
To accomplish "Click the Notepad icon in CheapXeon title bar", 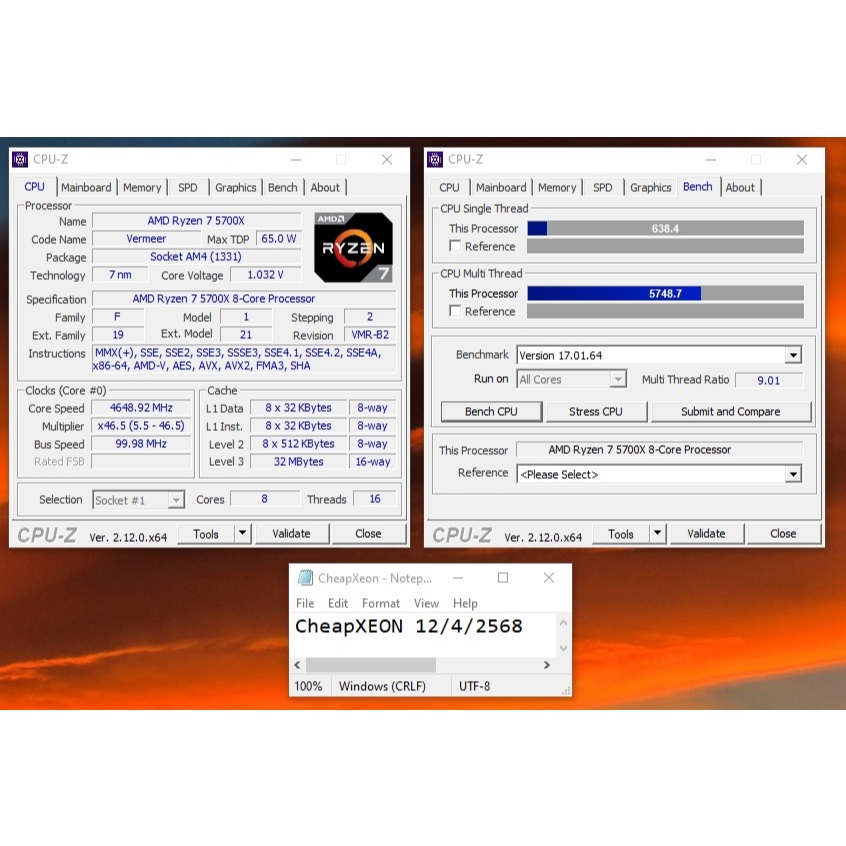I will coord(304,578).
